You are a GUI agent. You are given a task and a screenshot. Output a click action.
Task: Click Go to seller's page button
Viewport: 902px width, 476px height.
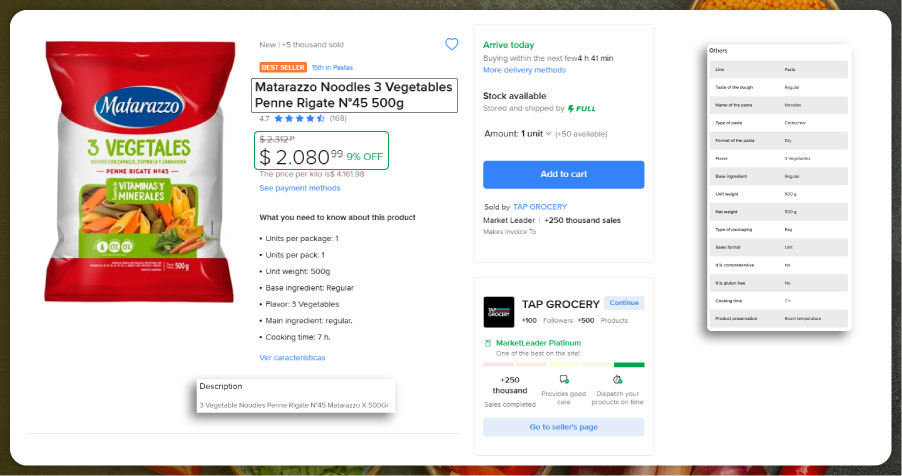coord(563,428)
